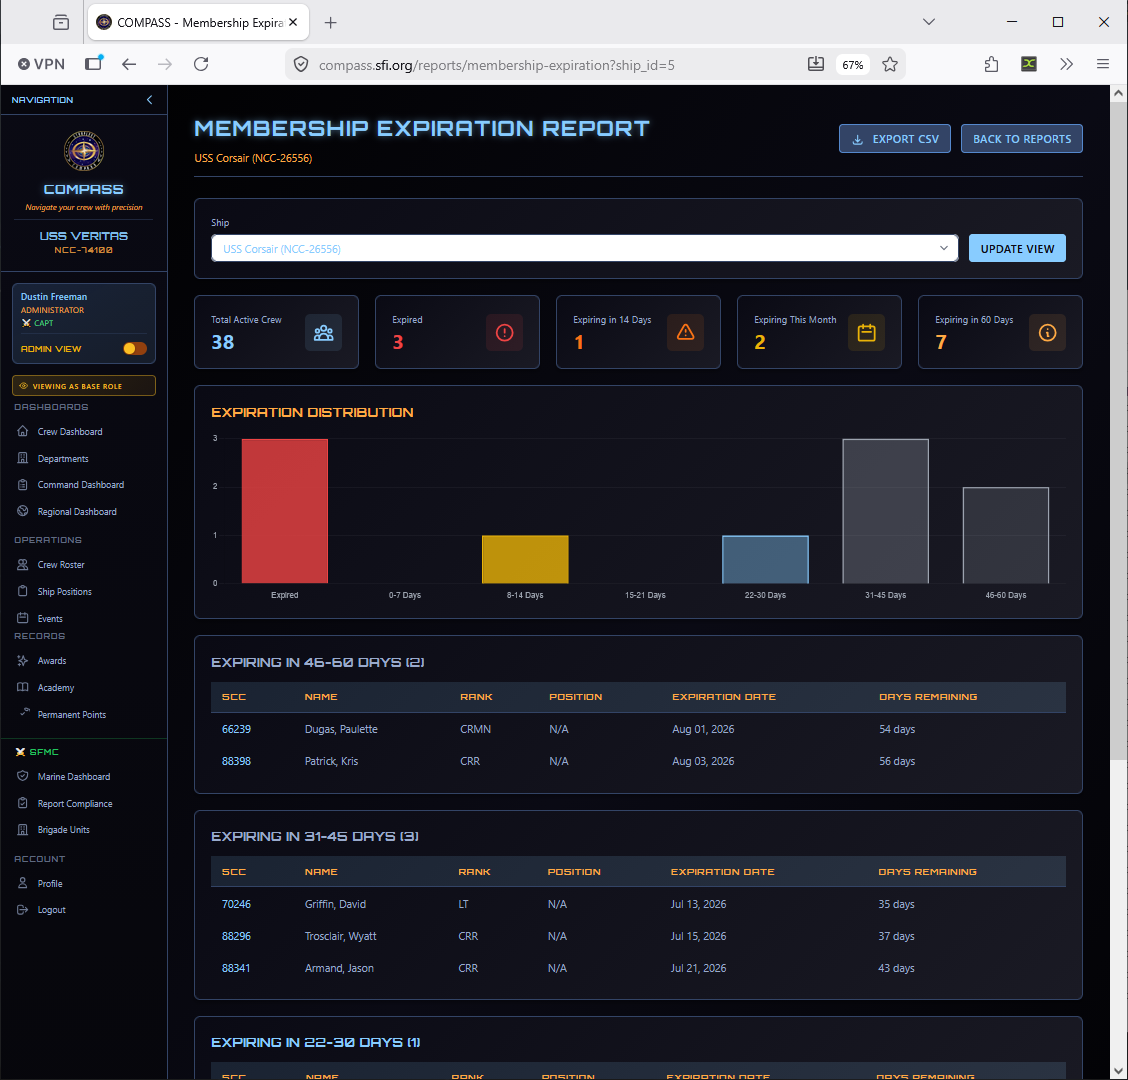The height and width of the screenshot is (1080, 1128).
Task: Reload the page with refresh icon
Action: pos(201,64)
